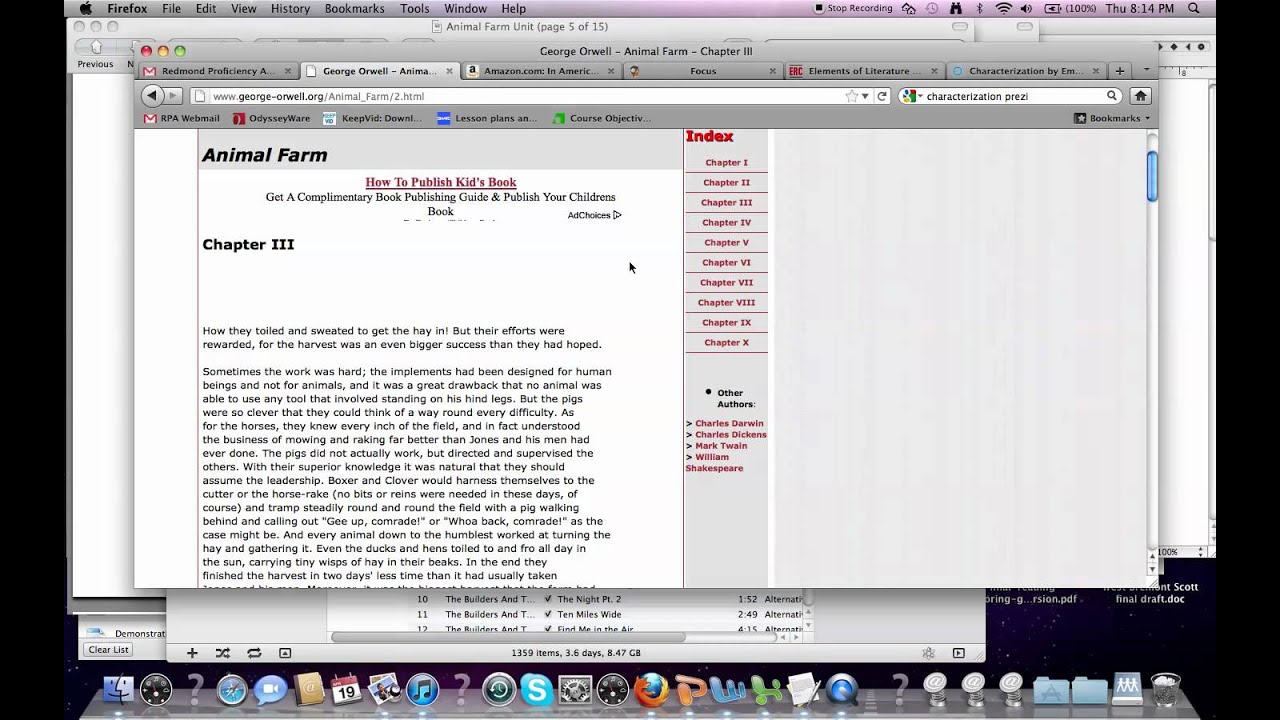The height and width of the screenshot is (720, 1280).
Task: Open the Charles Dickens author link
Action: click(x=731, y=434)
